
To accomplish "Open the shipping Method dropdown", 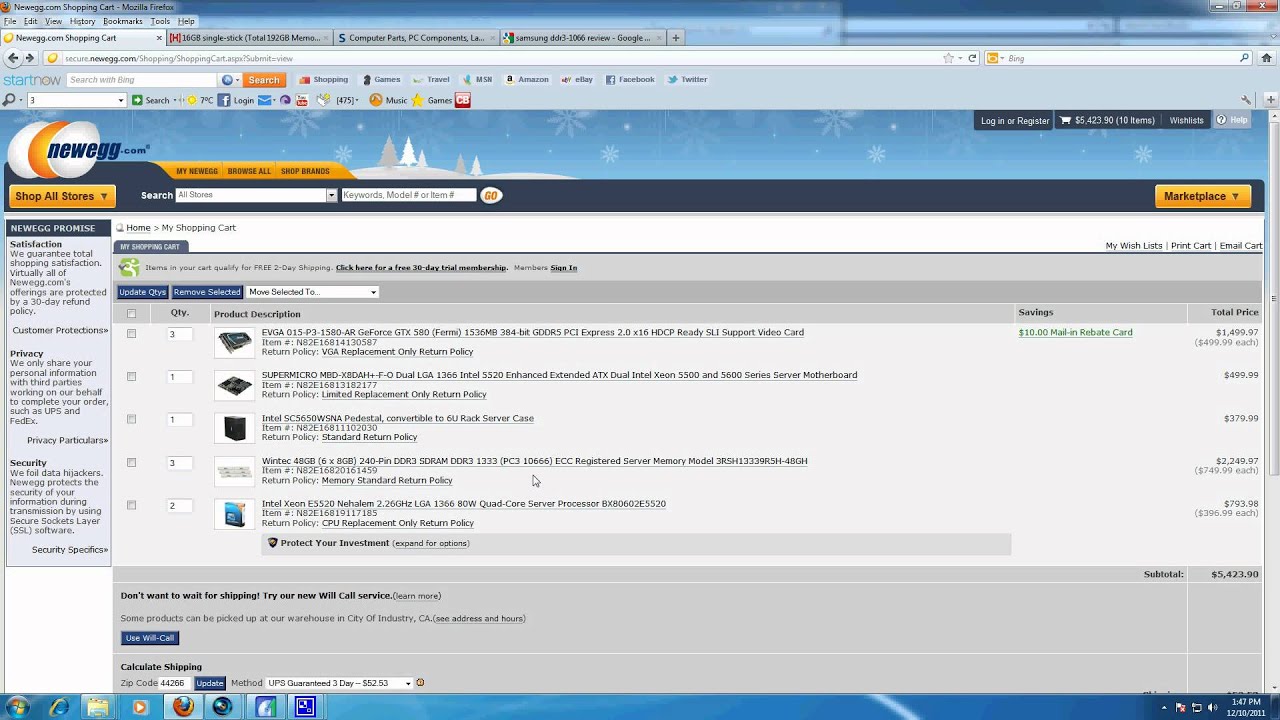I will [339, 683].
